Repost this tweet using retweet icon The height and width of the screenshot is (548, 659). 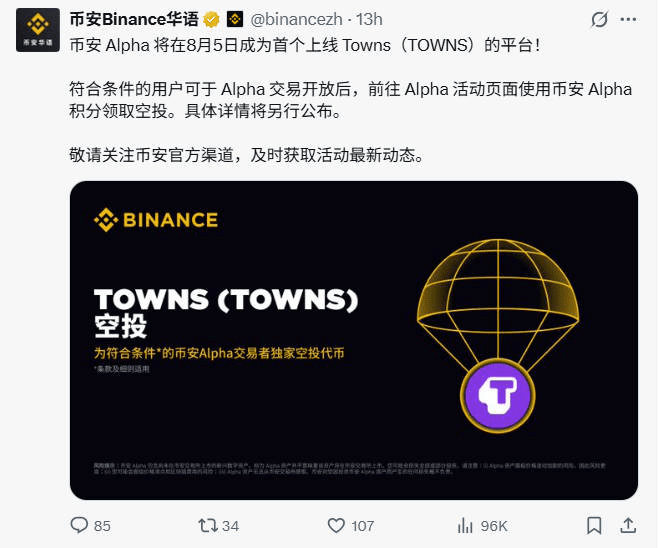pyautogui.click(x=208, y=525)
